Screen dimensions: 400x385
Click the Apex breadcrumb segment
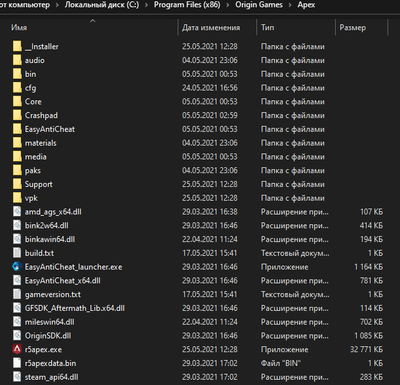tap(306, 5)
